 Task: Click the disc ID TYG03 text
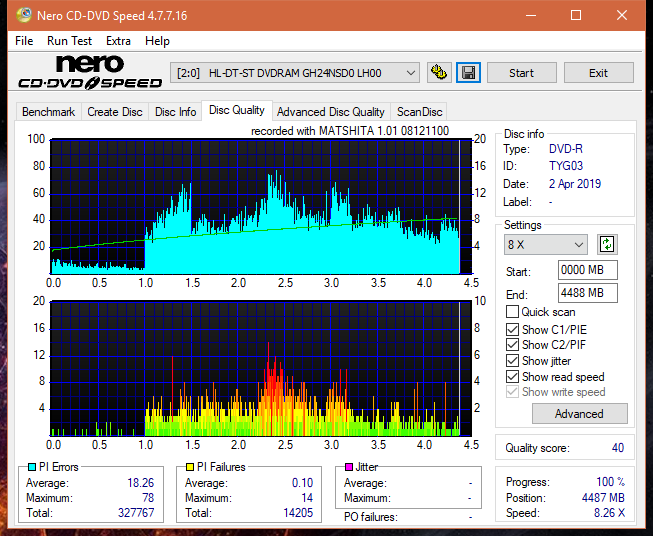[x=566, y=166]
